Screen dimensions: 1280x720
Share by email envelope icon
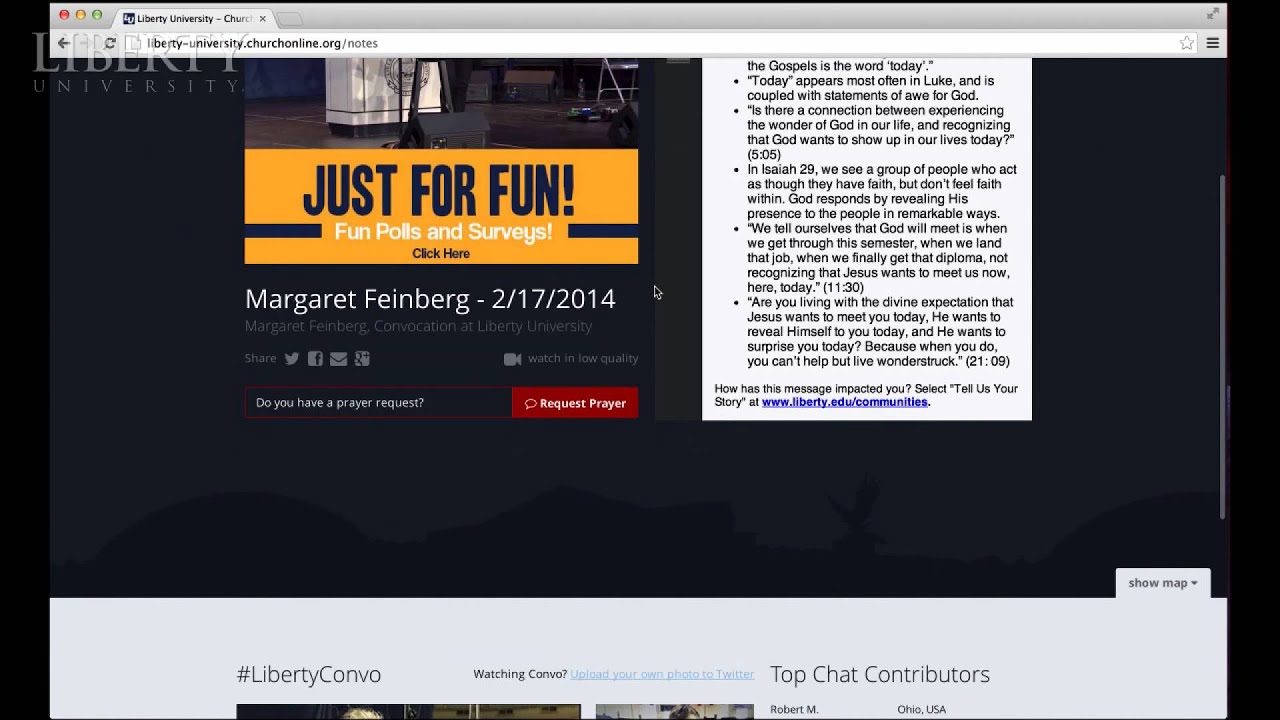point(339,358)
